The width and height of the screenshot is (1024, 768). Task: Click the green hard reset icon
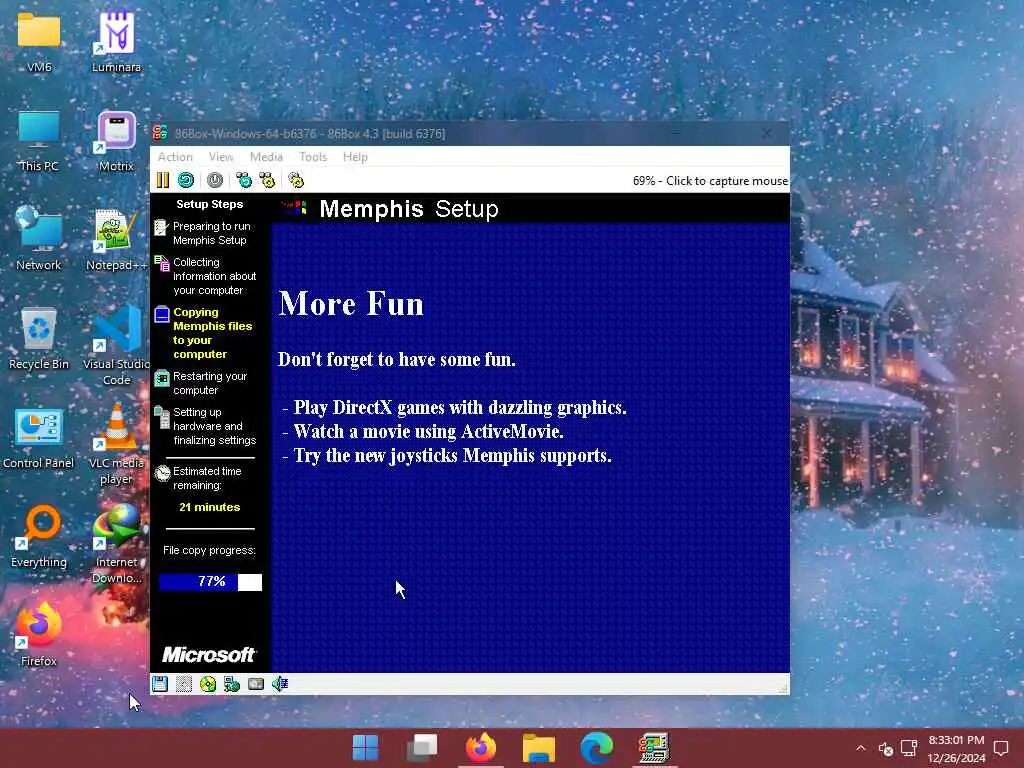pos(186,180)
